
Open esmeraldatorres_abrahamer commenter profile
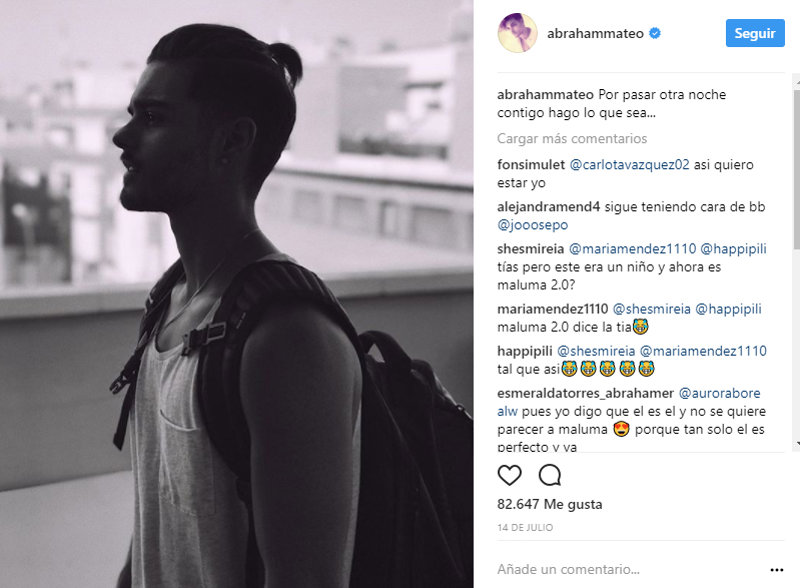point(585,393)
